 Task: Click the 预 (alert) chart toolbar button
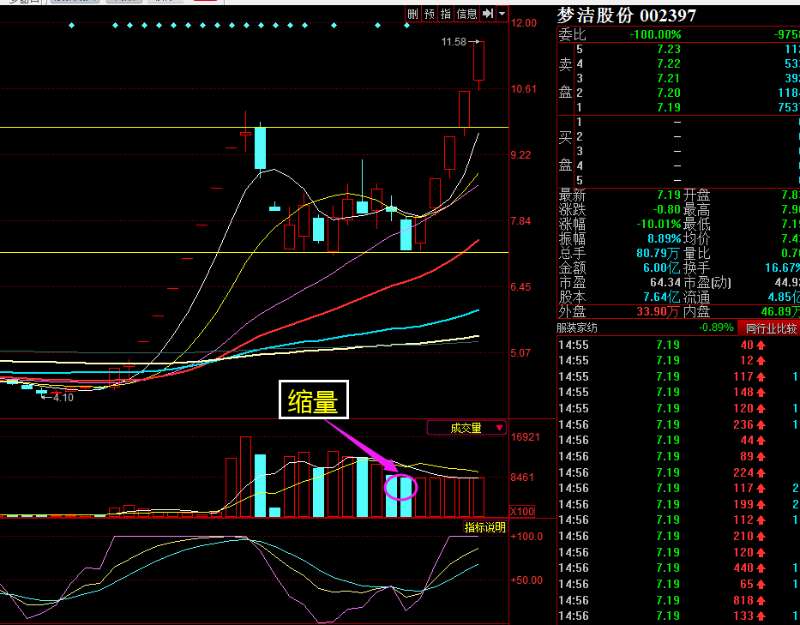430,14
